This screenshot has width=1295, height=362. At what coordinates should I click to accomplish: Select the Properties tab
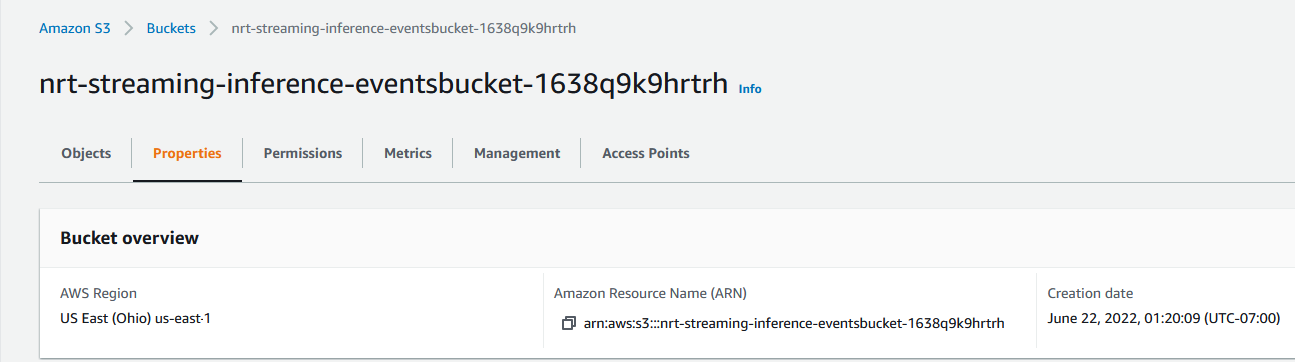[187, 153]
